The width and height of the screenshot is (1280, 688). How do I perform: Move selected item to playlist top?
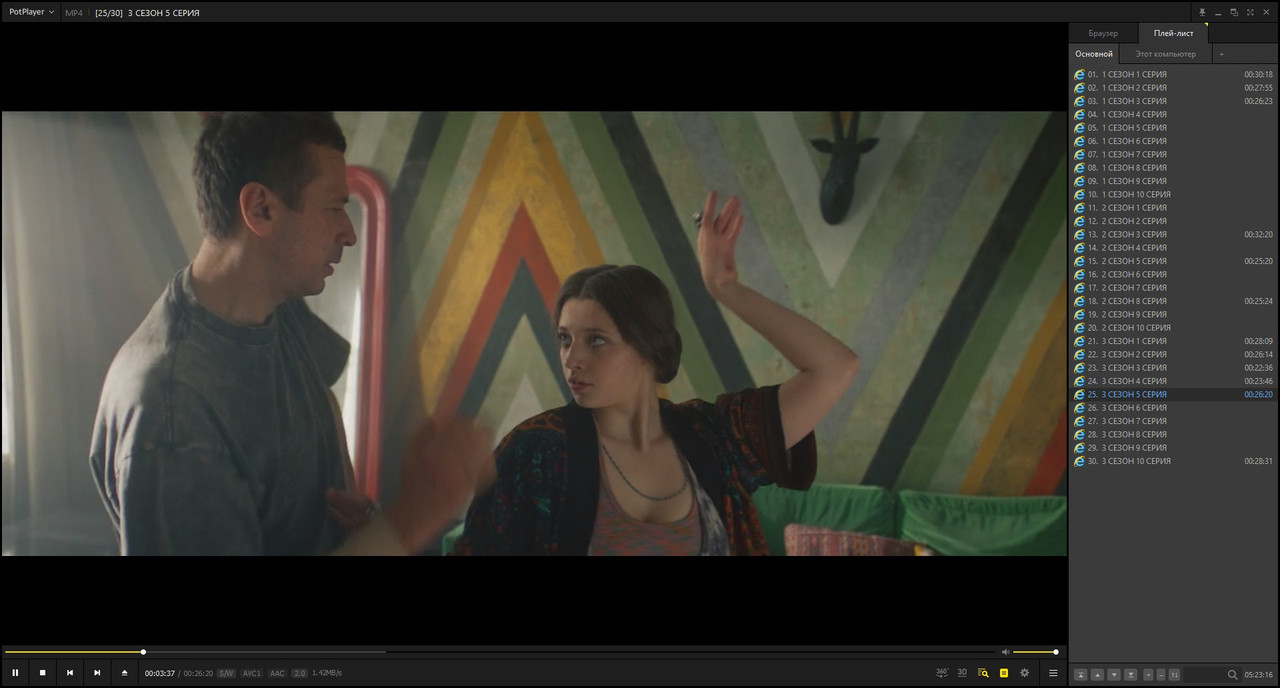(1081, 674)
